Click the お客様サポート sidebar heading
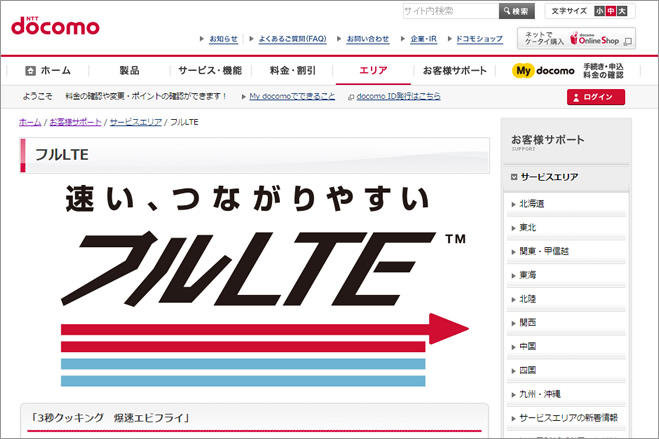This screenshot has height=439, width=659. (548, 140)
